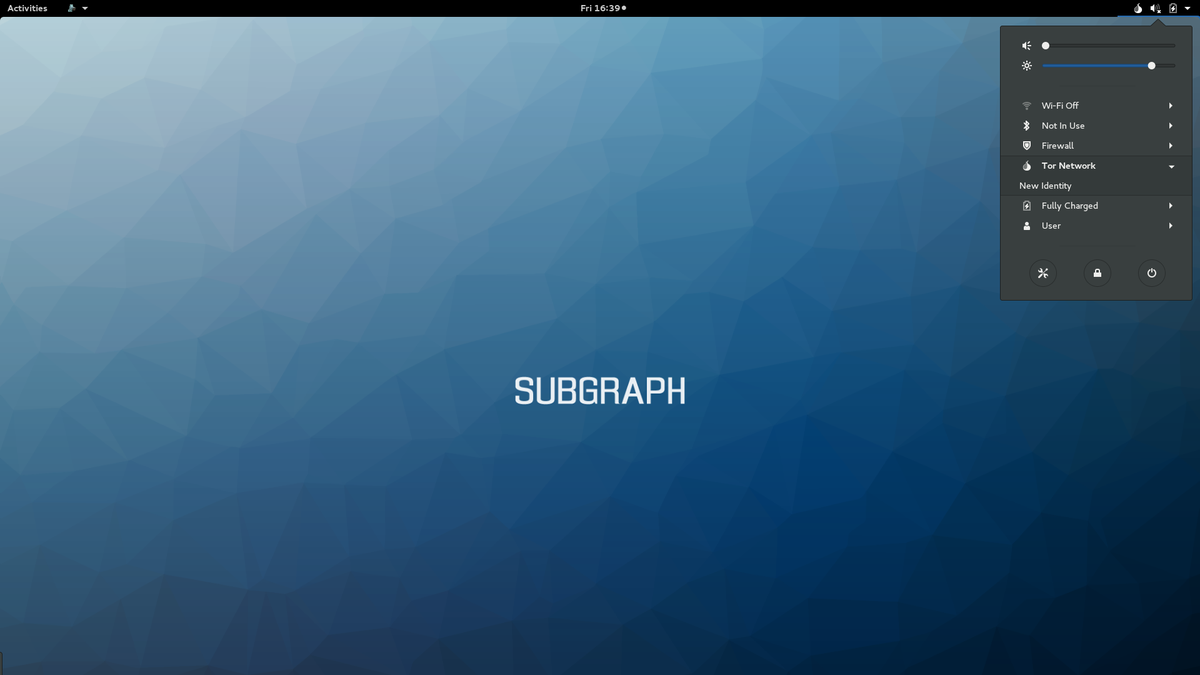The width and height of the screenshot is (1200, 675).
Task: Click the Firewall shield icon
Action: pyautogui.click(x=1026, y=146)
